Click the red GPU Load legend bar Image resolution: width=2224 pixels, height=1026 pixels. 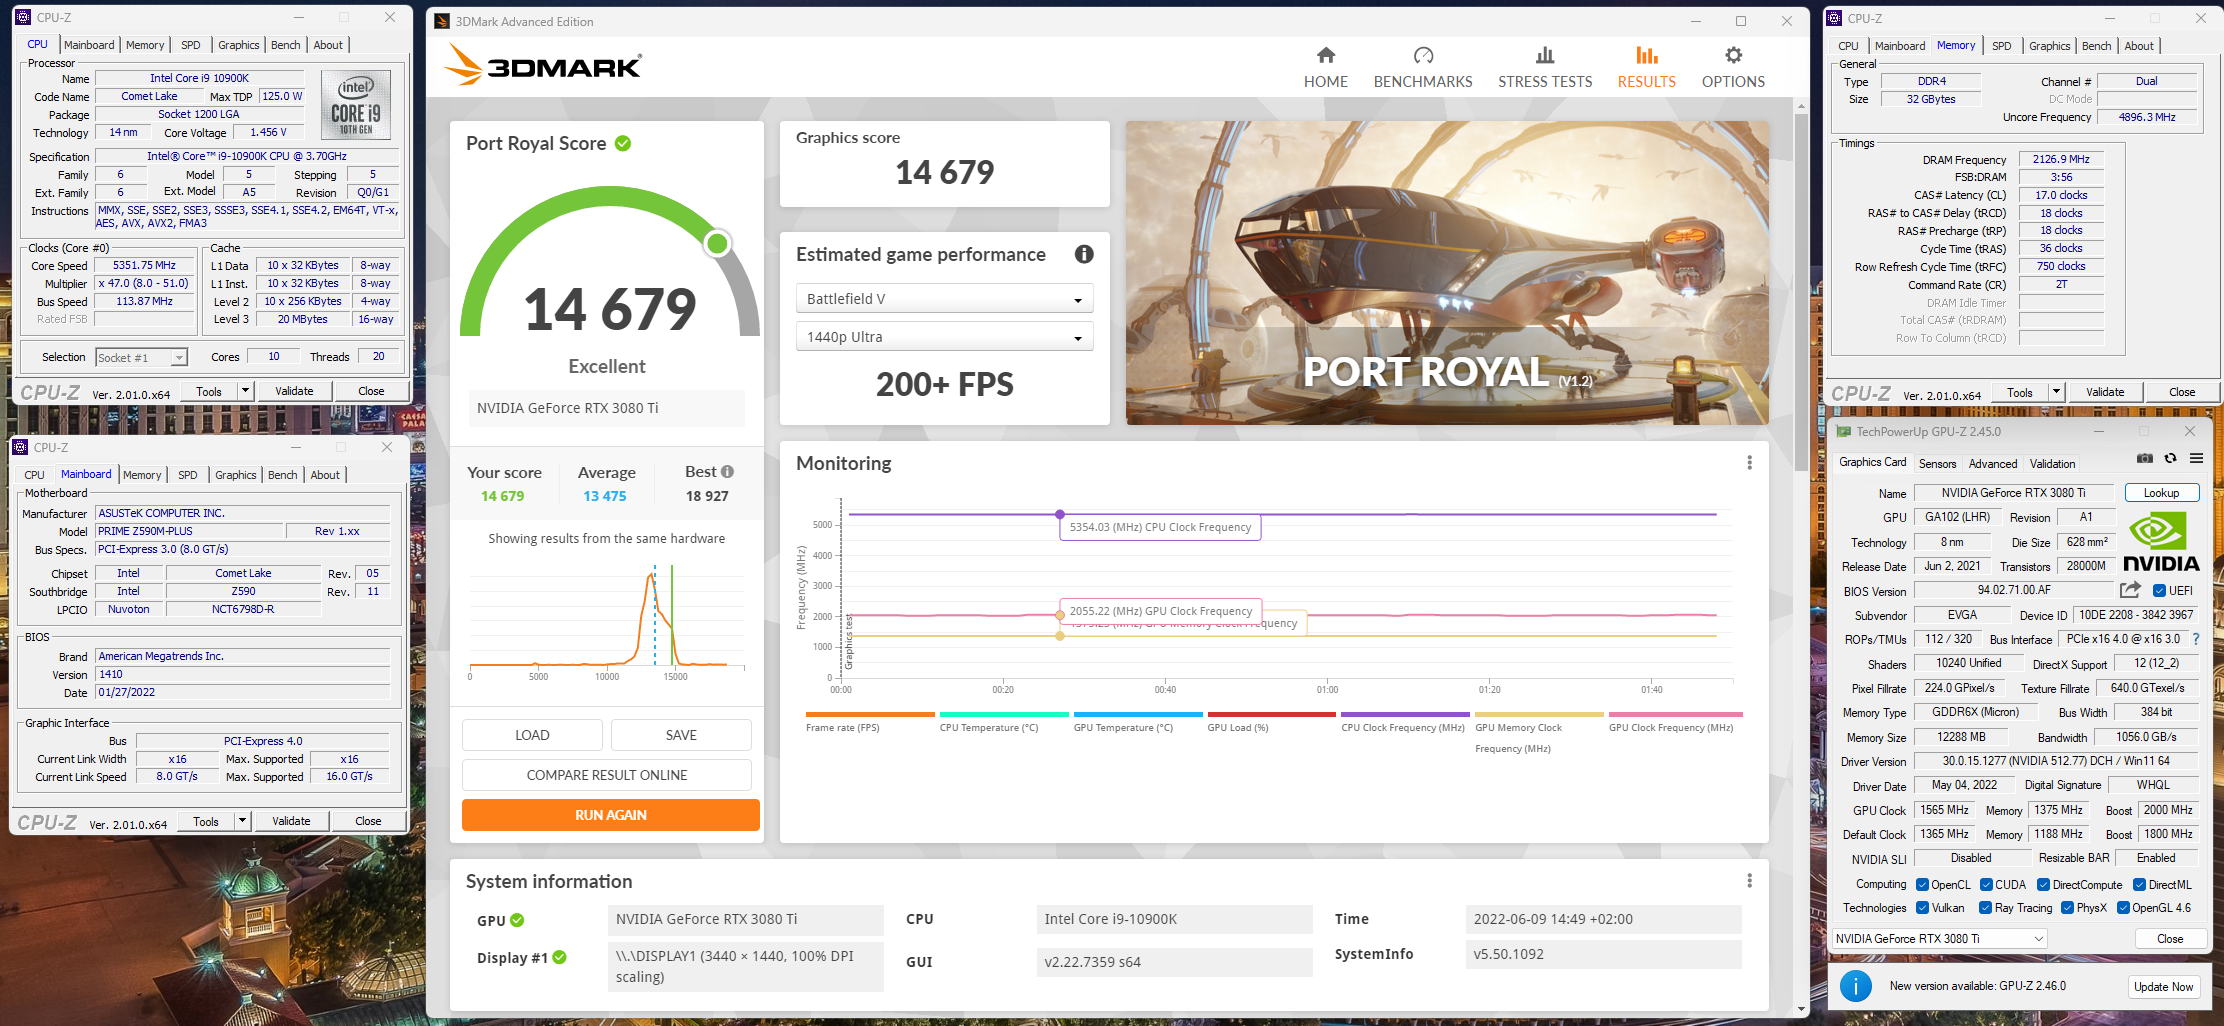point(1271,715)
